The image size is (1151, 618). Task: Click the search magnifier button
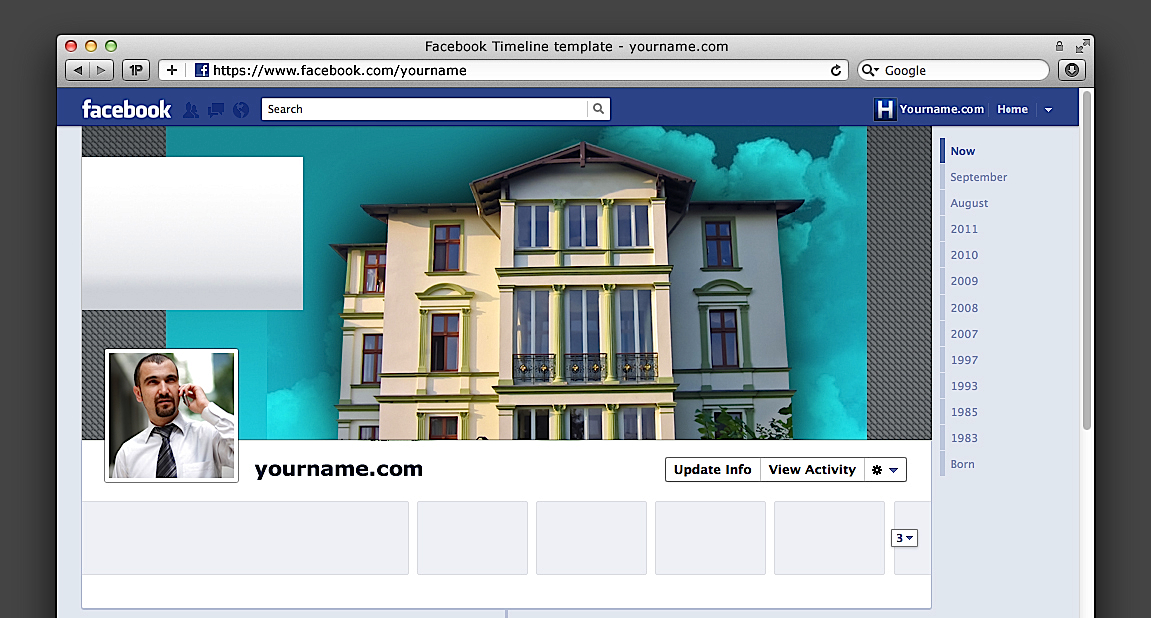[x=598, y=109]
